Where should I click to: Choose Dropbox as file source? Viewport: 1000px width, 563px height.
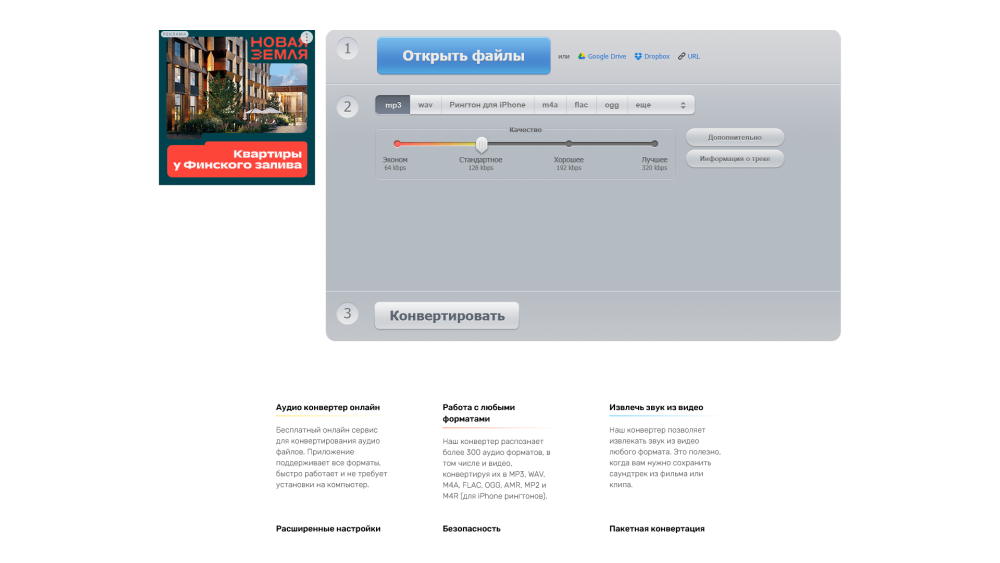(652, 57)
